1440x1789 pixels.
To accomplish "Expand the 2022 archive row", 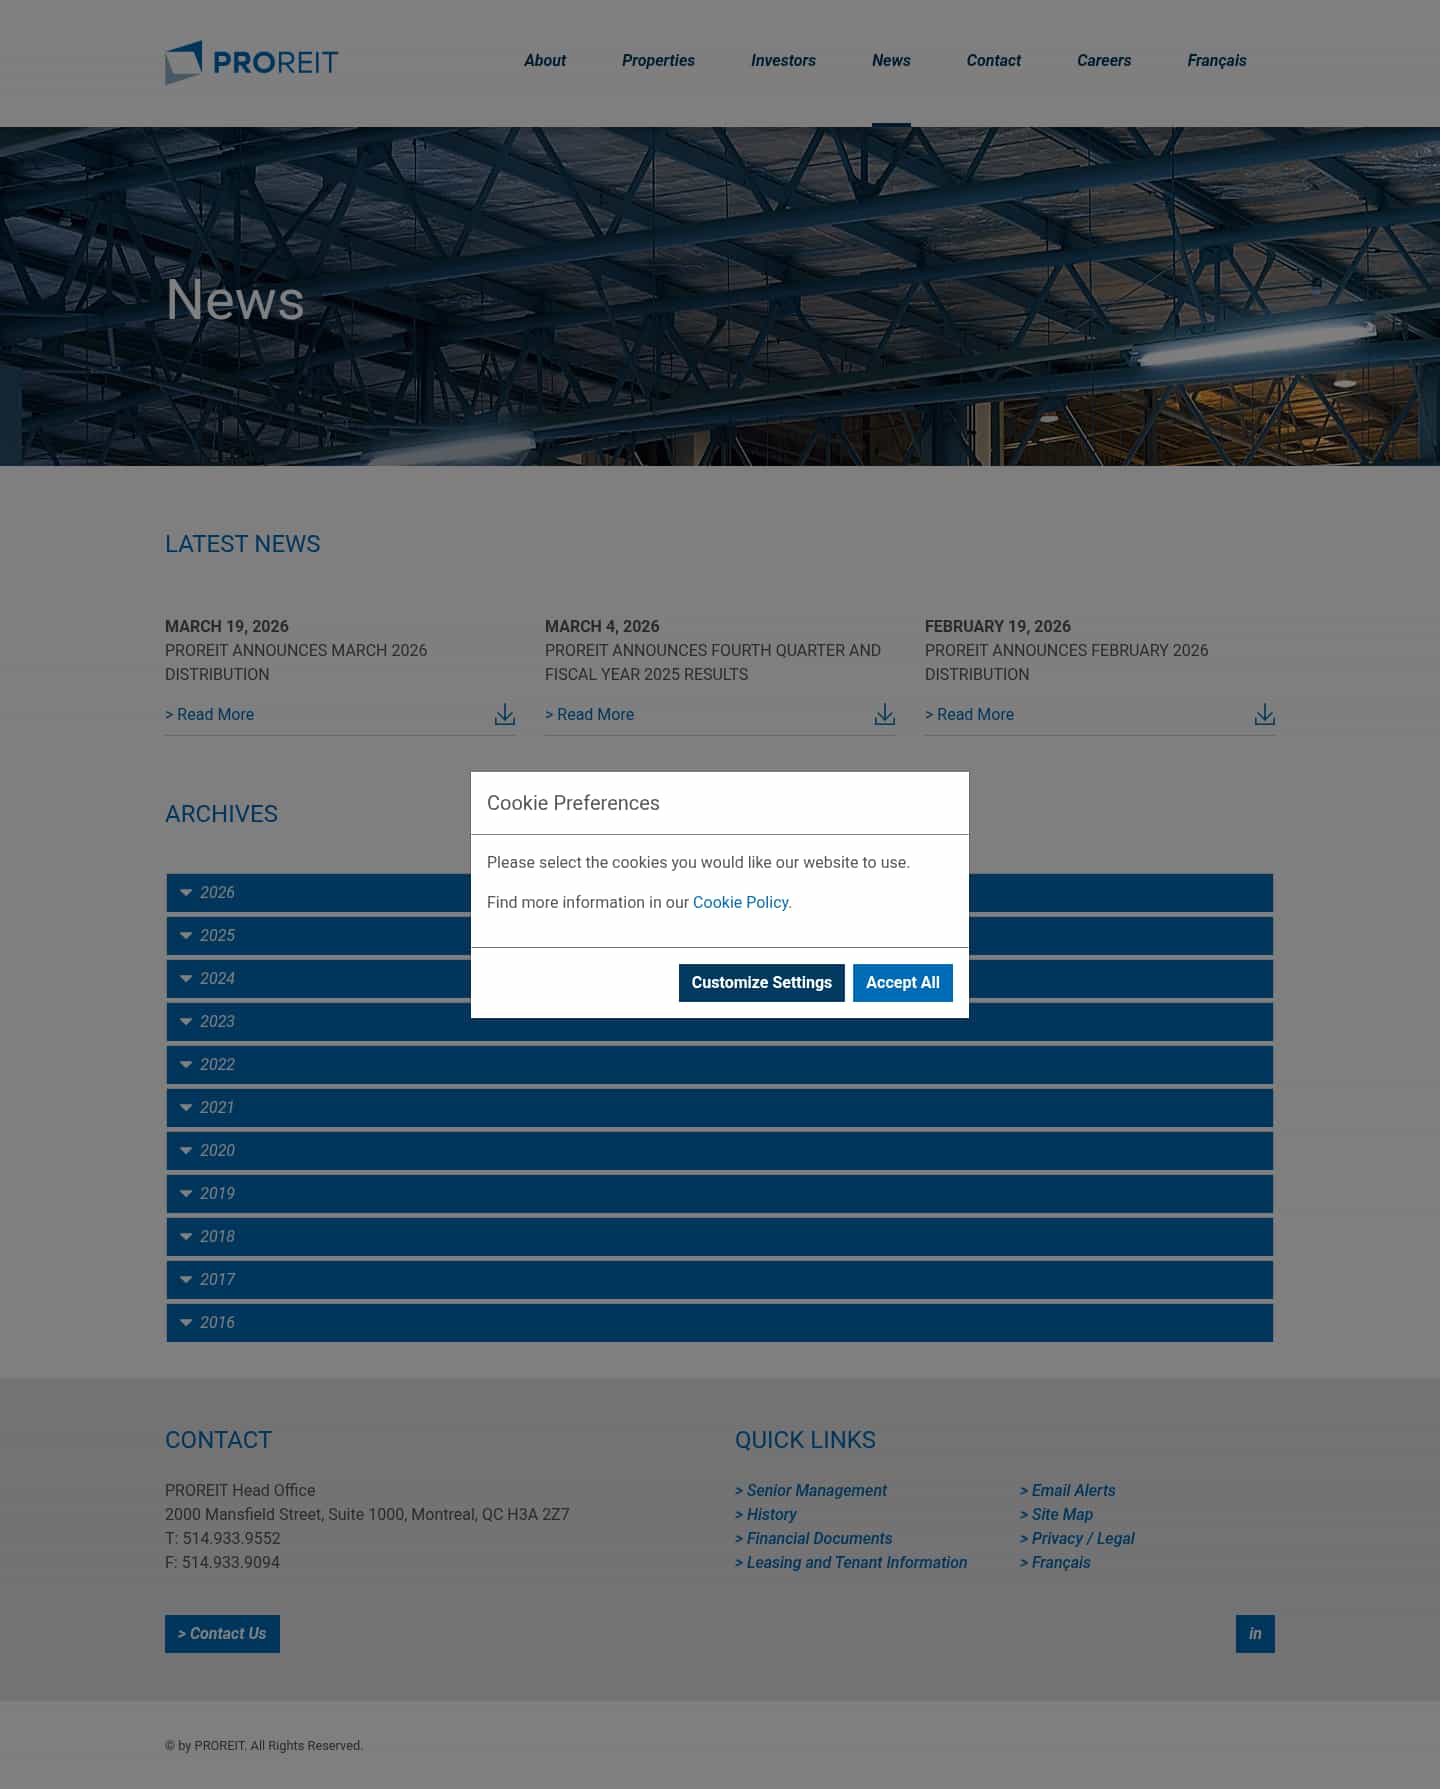I will coord(720,1065).
